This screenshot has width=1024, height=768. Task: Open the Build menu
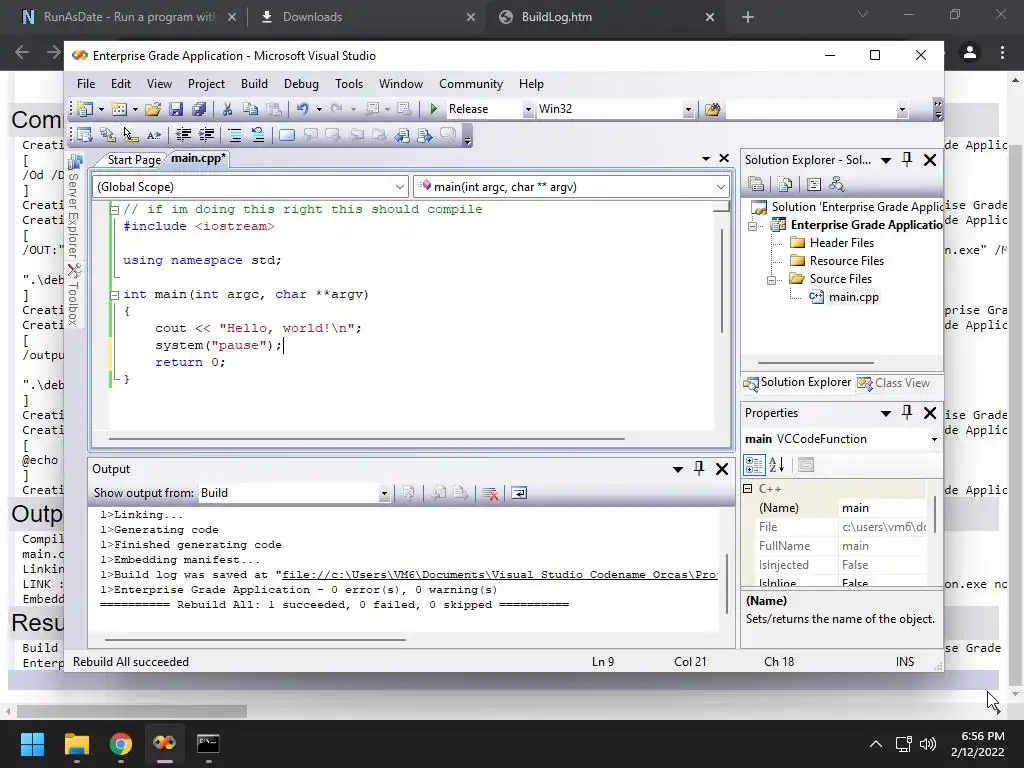tap(254, 84)
